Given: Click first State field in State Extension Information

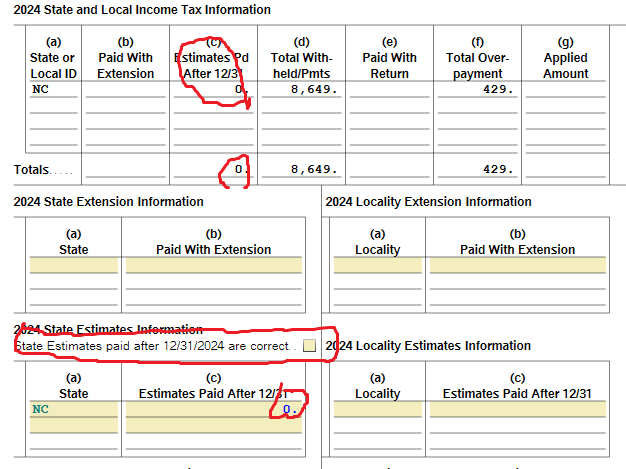Looking at the screenshot, I should (x=73, y=266).
